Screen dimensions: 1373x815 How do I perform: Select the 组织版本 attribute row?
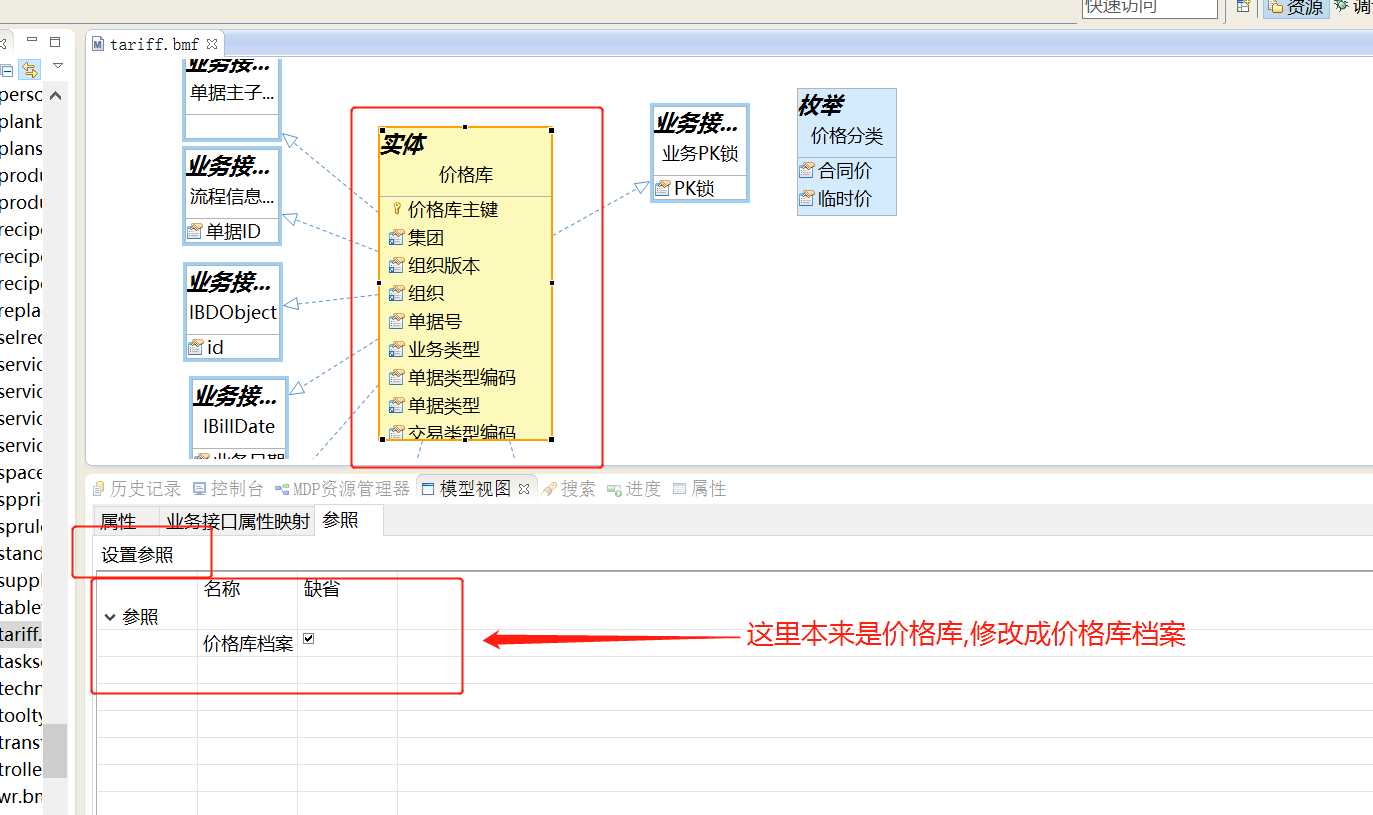466,266
